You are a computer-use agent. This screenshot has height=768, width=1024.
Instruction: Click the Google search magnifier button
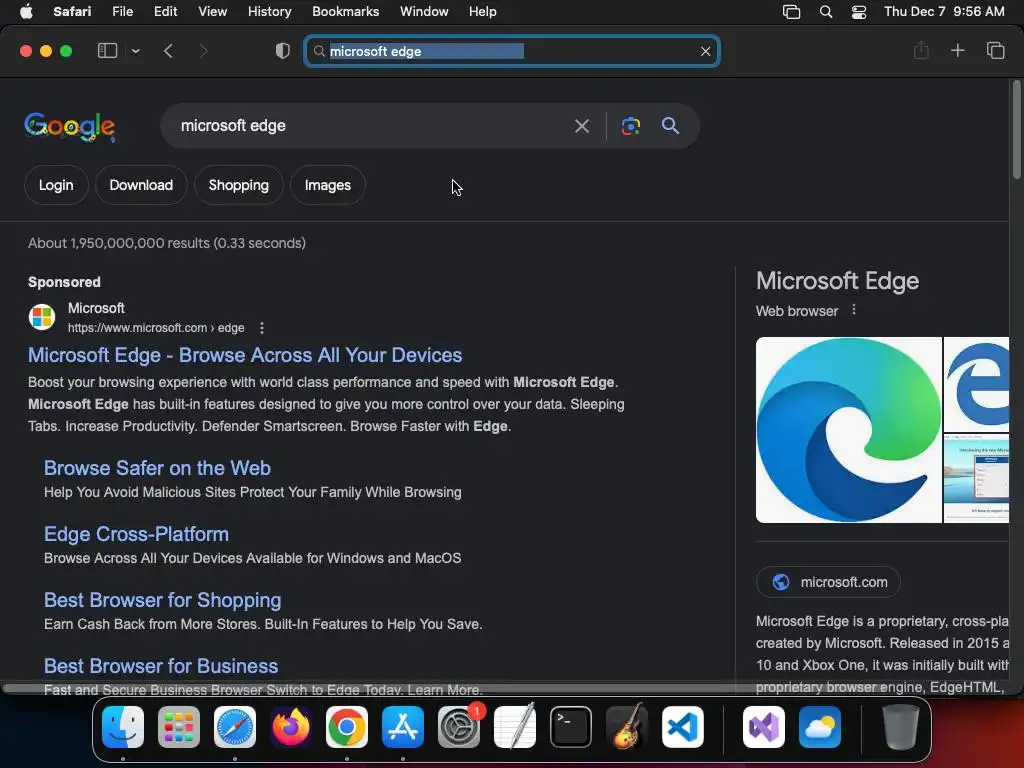pyautogui.click(x=670, y=125)
